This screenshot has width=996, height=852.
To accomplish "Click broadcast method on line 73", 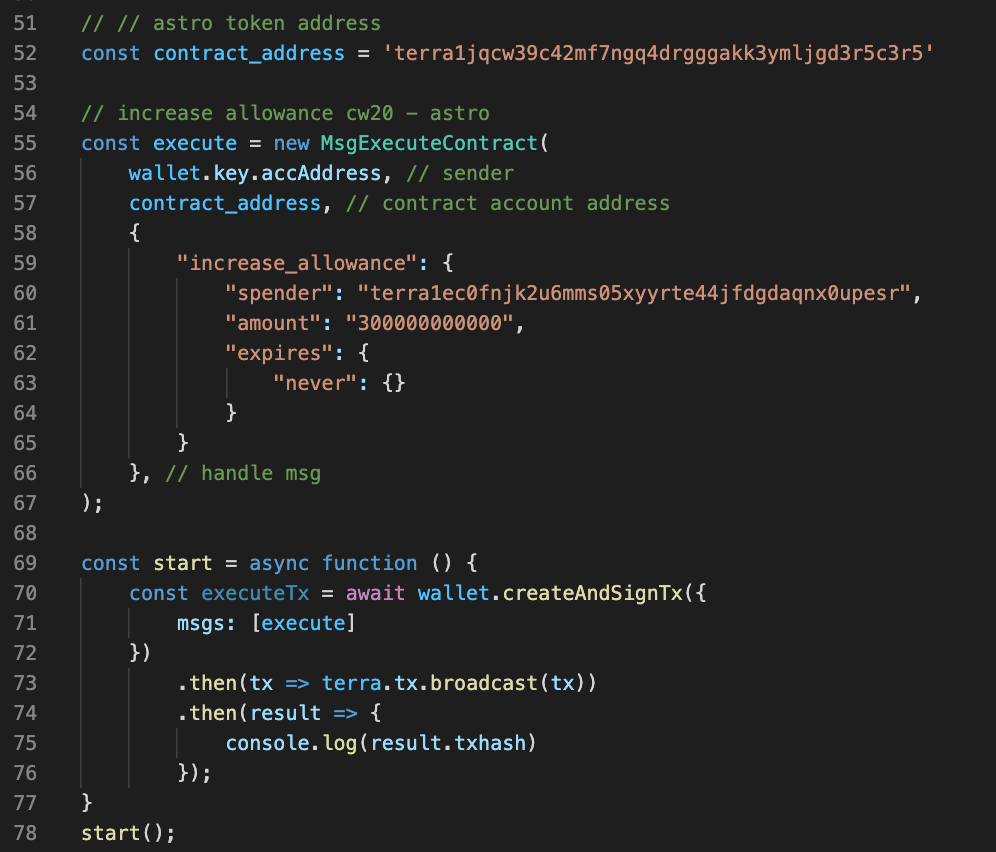I will click(484, 683).
